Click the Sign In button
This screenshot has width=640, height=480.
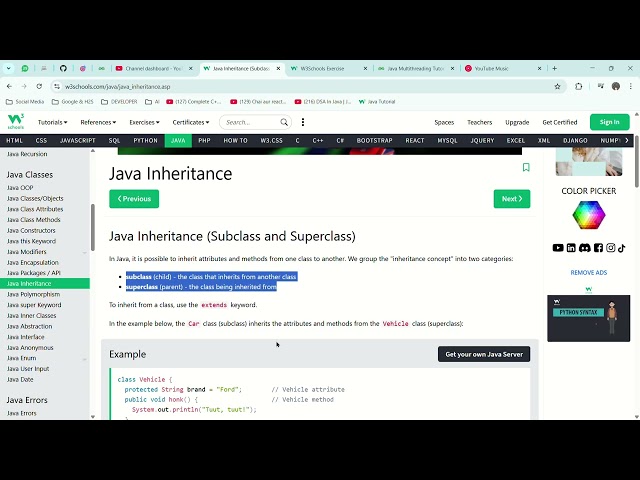[609, 122]
